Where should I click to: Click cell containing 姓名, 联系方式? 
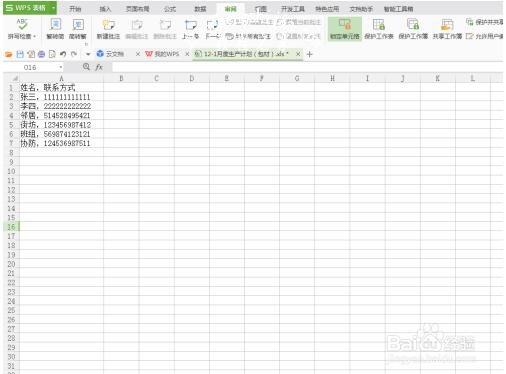tap(61, 88)
